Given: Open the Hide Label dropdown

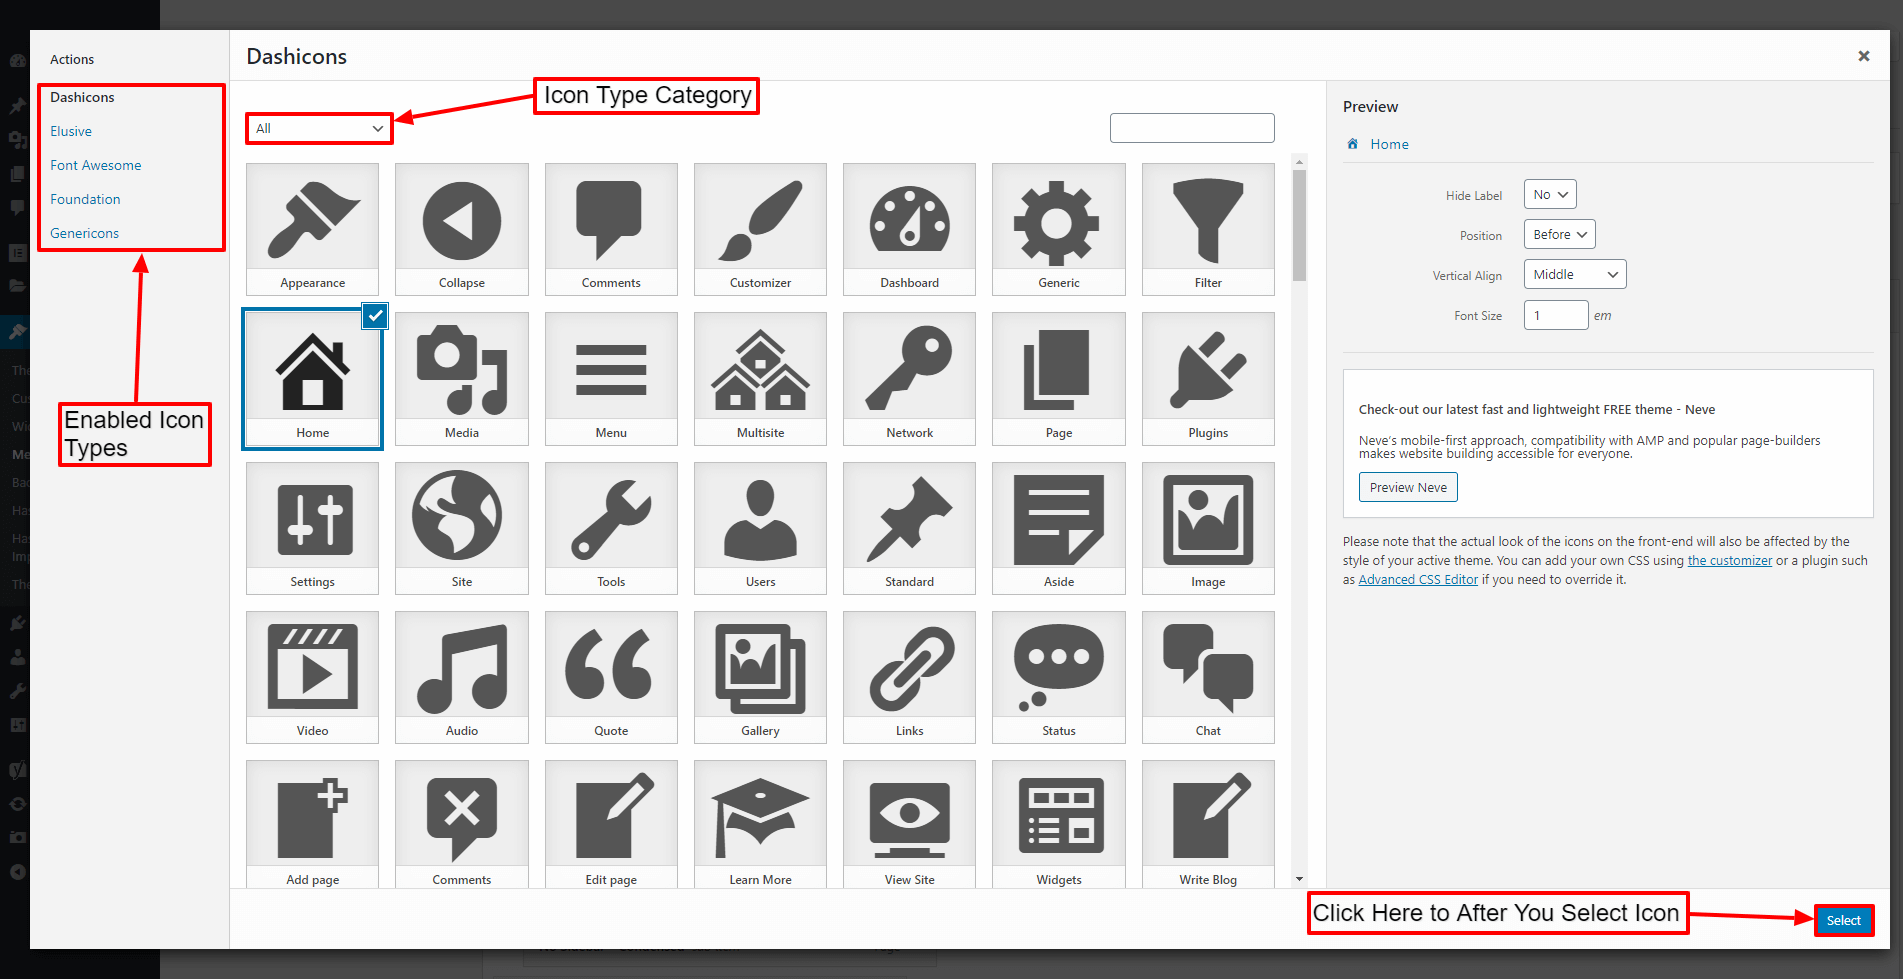Looking at the screenshot, I should pos(1550,195).
